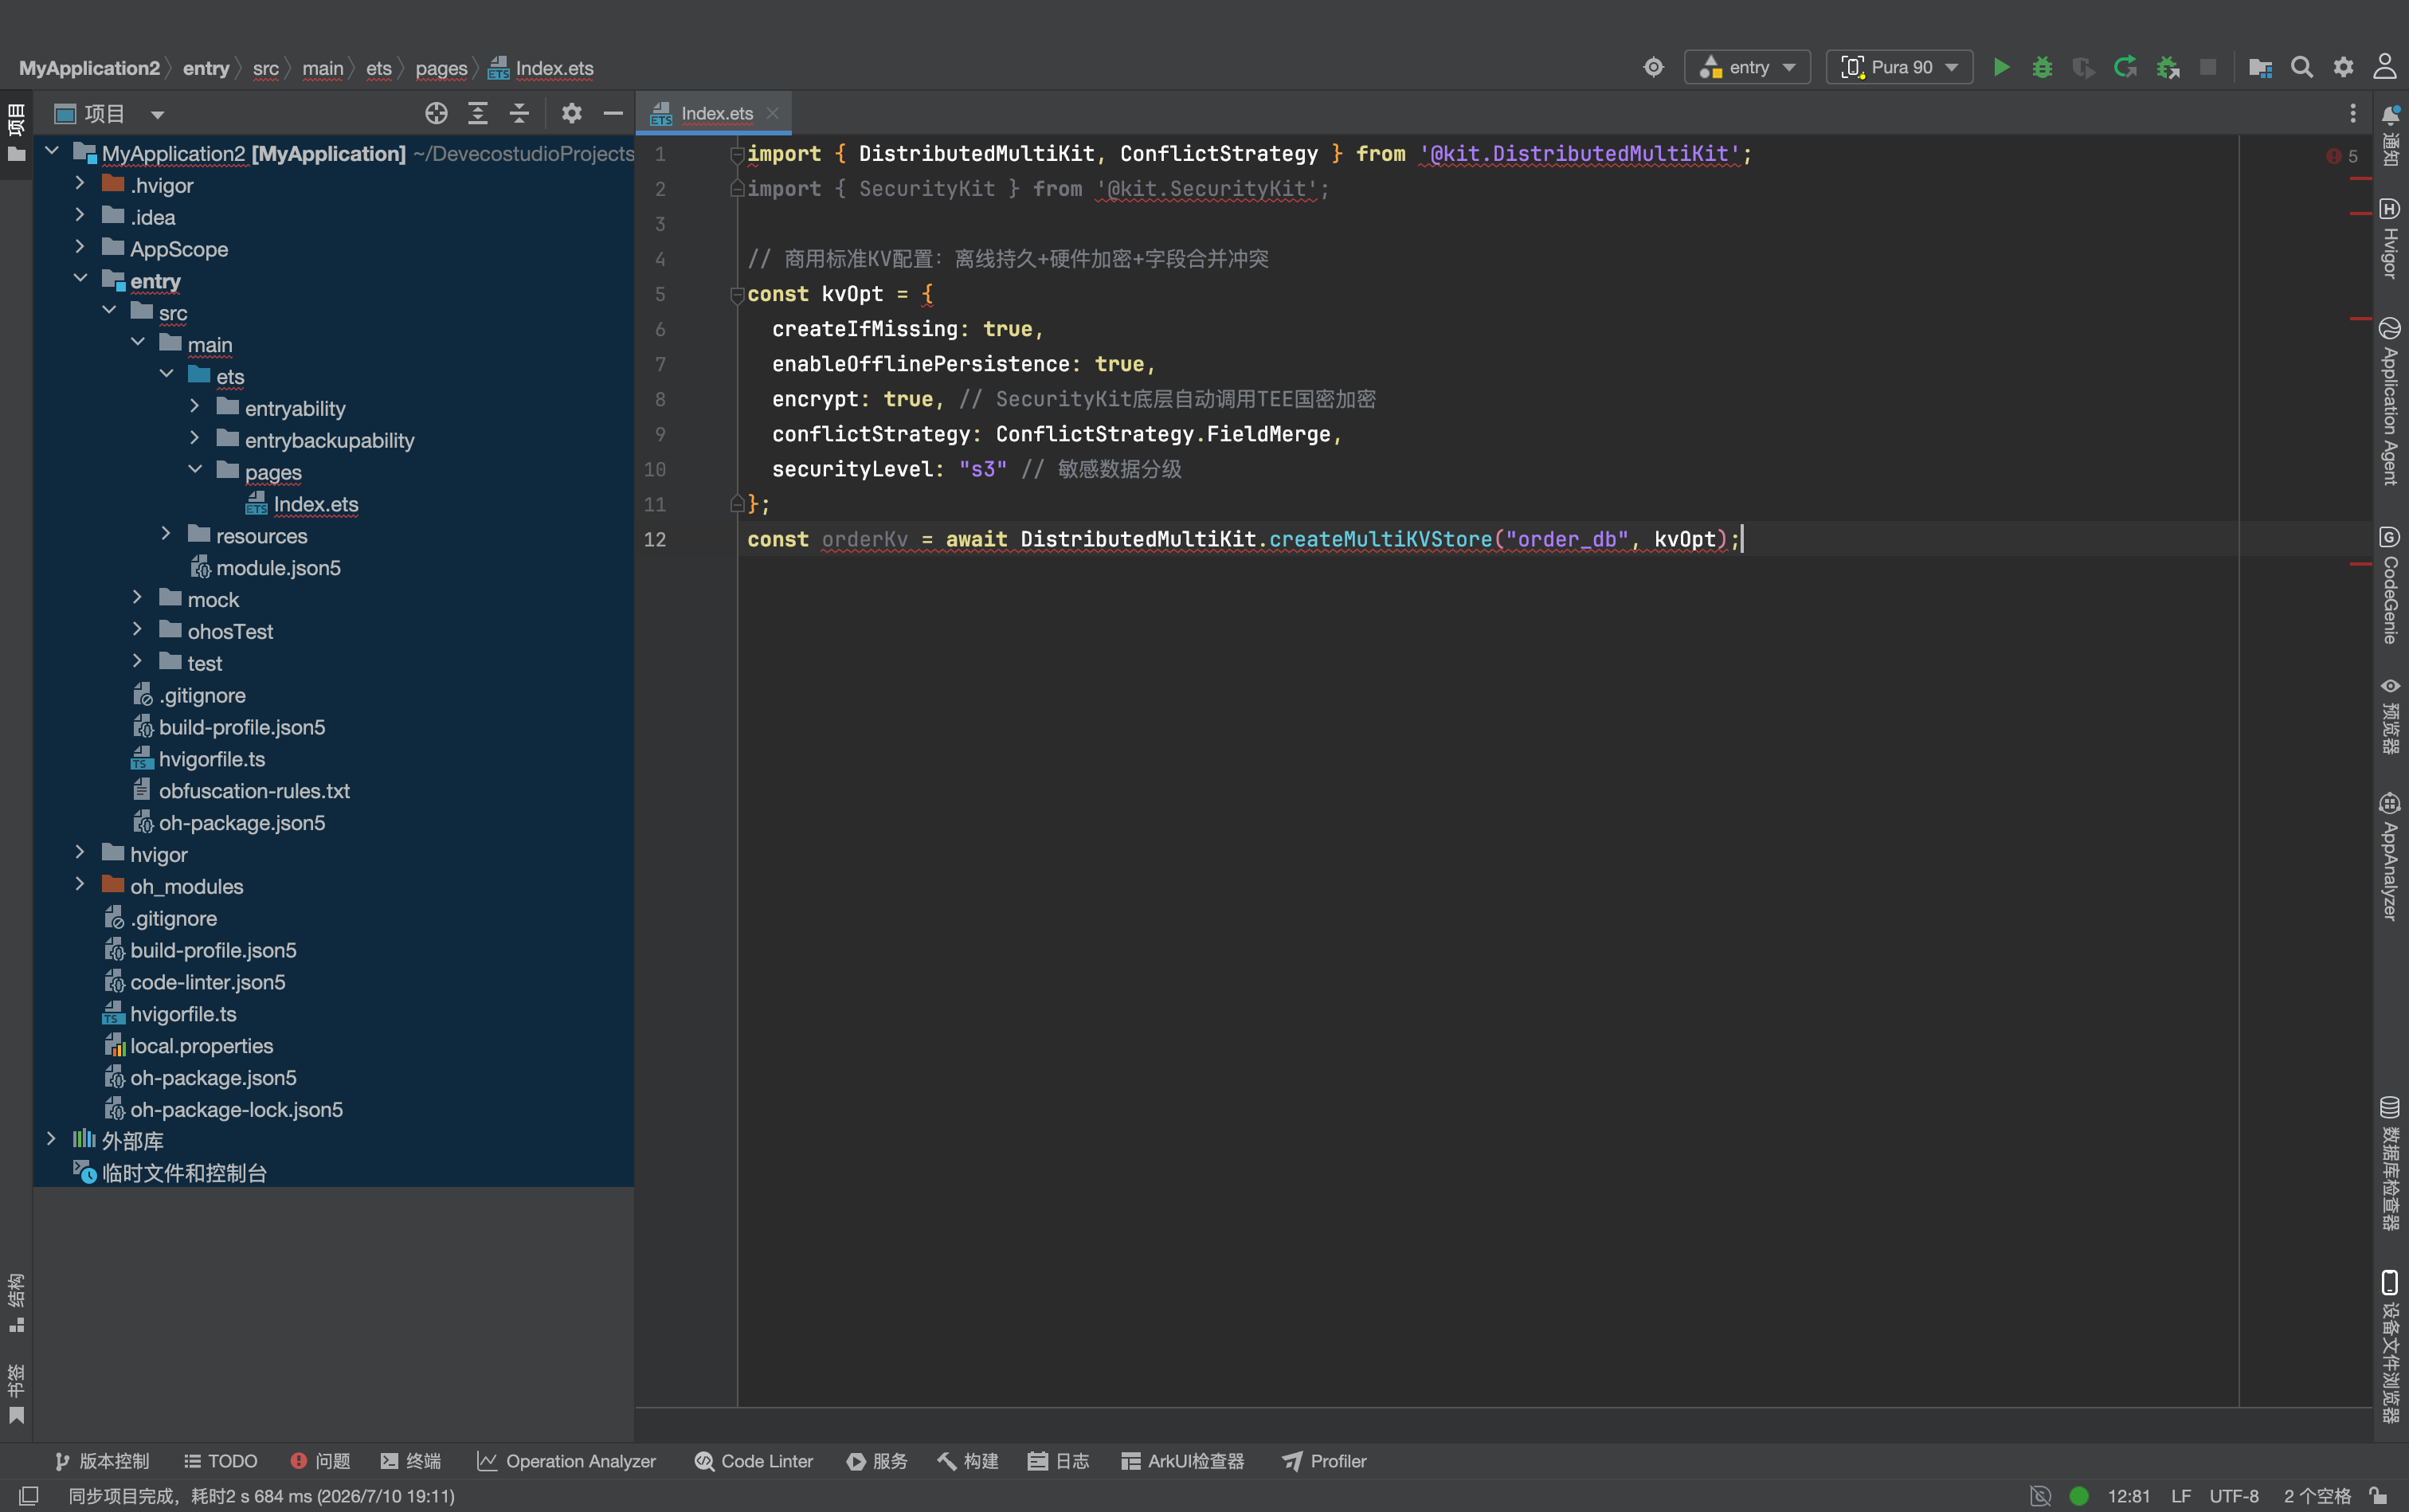Switch to the Index.ets editor tab
This screenshot has width=2409, height=1512.
click(715, 113)
